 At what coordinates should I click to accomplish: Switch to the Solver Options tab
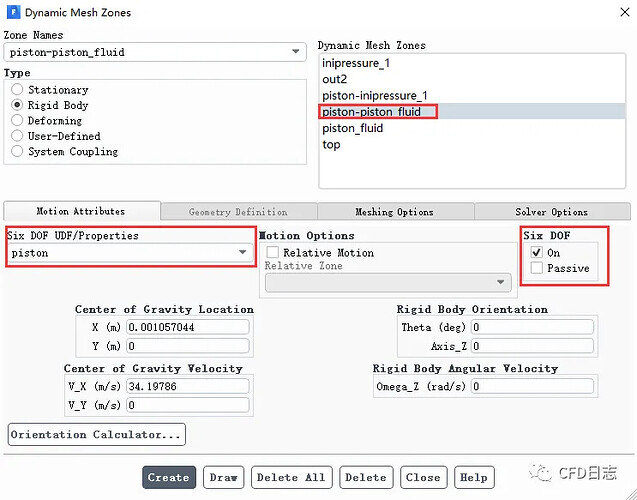tap(552, 212)
